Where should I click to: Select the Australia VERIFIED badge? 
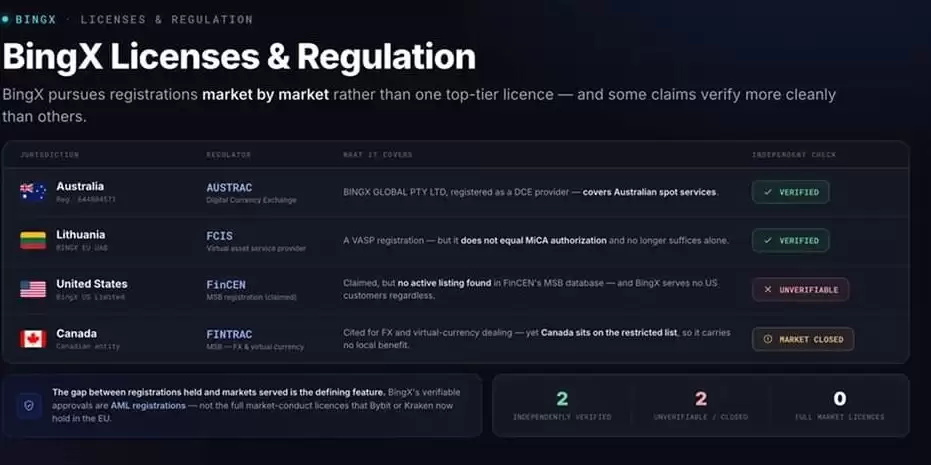pyautogui.click(x=790, y=192)
